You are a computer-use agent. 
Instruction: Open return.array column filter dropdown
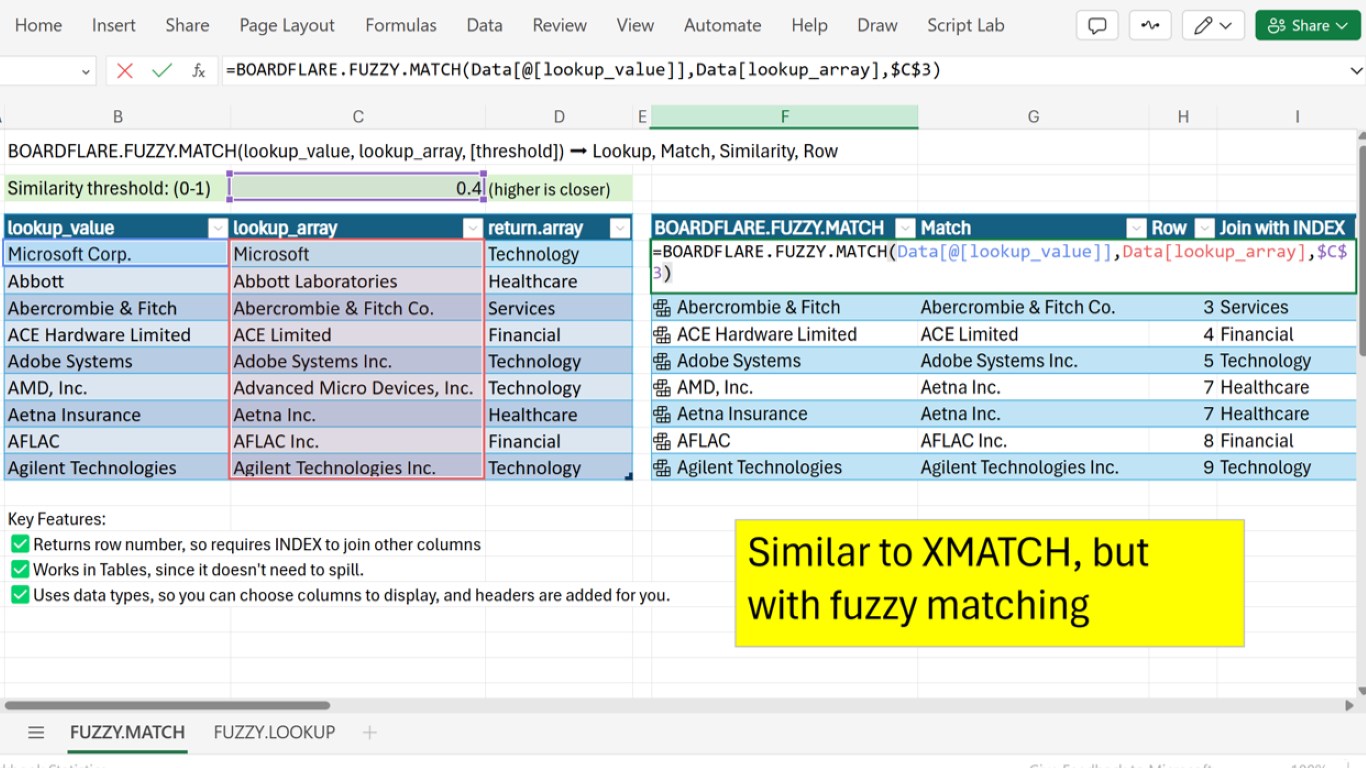point(620,228)
